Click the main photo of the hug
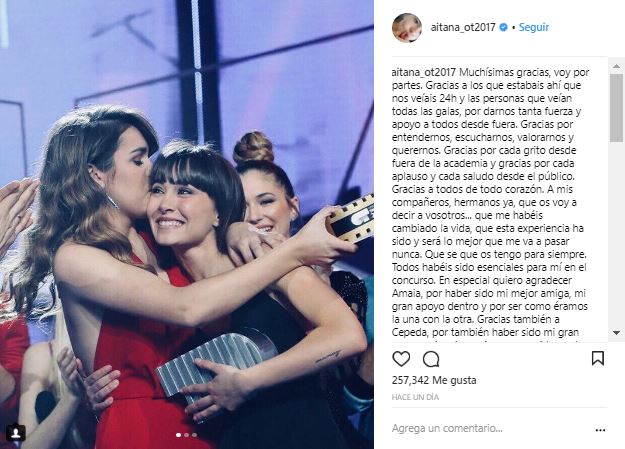625x449 pixels. point(187,224)
